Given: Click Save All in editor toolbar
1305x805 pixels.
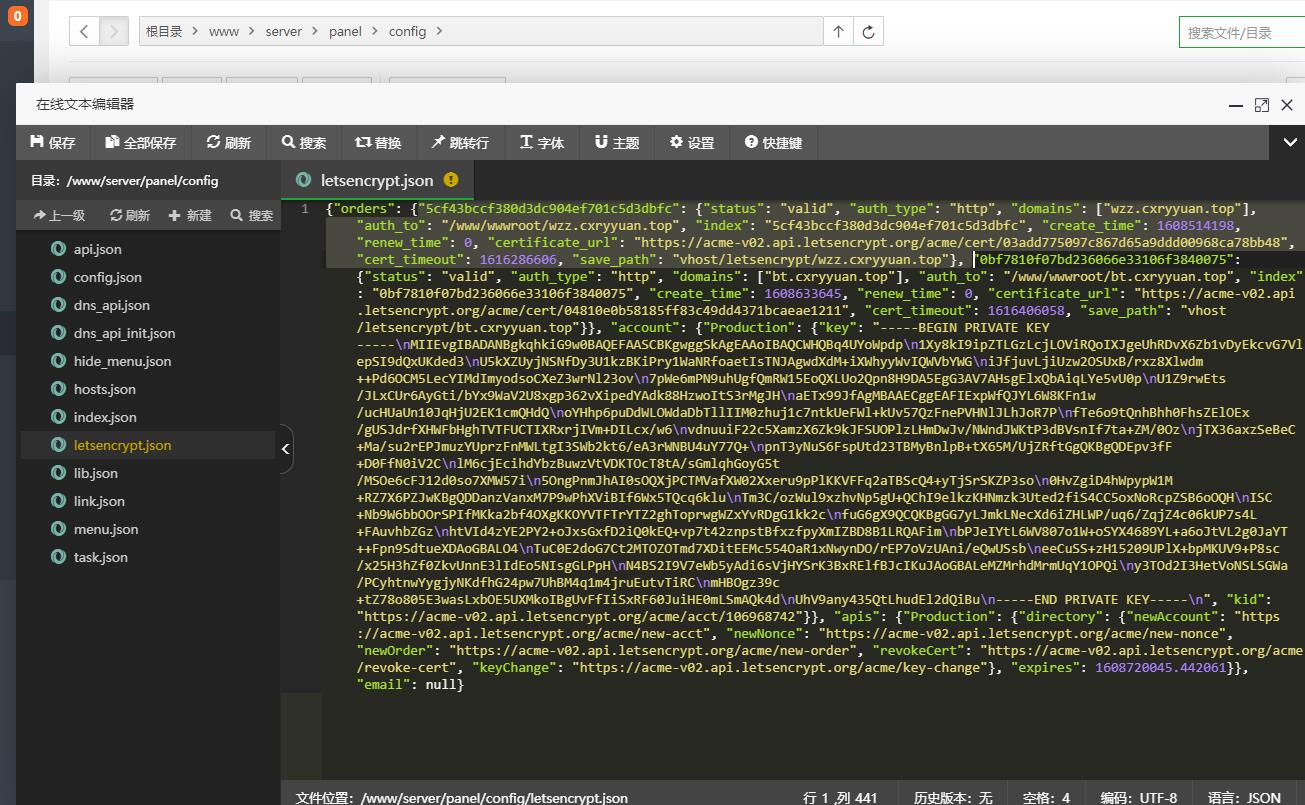Looking at the screenshot, I should (x=140, y=143).
